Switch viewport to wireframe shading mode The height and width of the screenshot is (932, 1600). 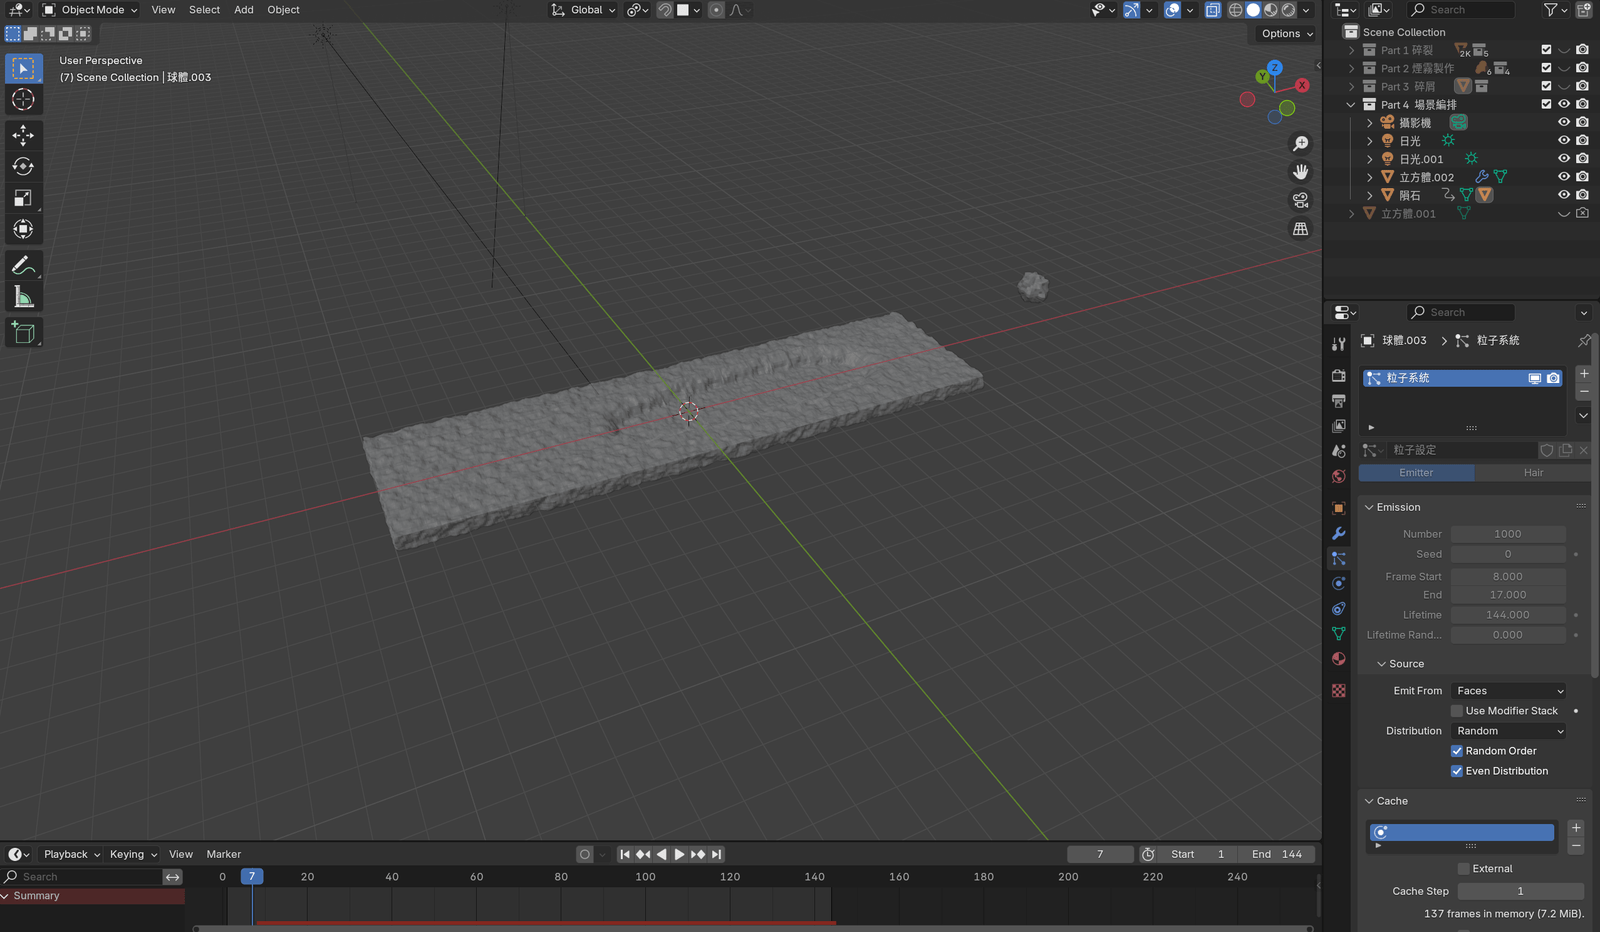[x=1235, y=10]
